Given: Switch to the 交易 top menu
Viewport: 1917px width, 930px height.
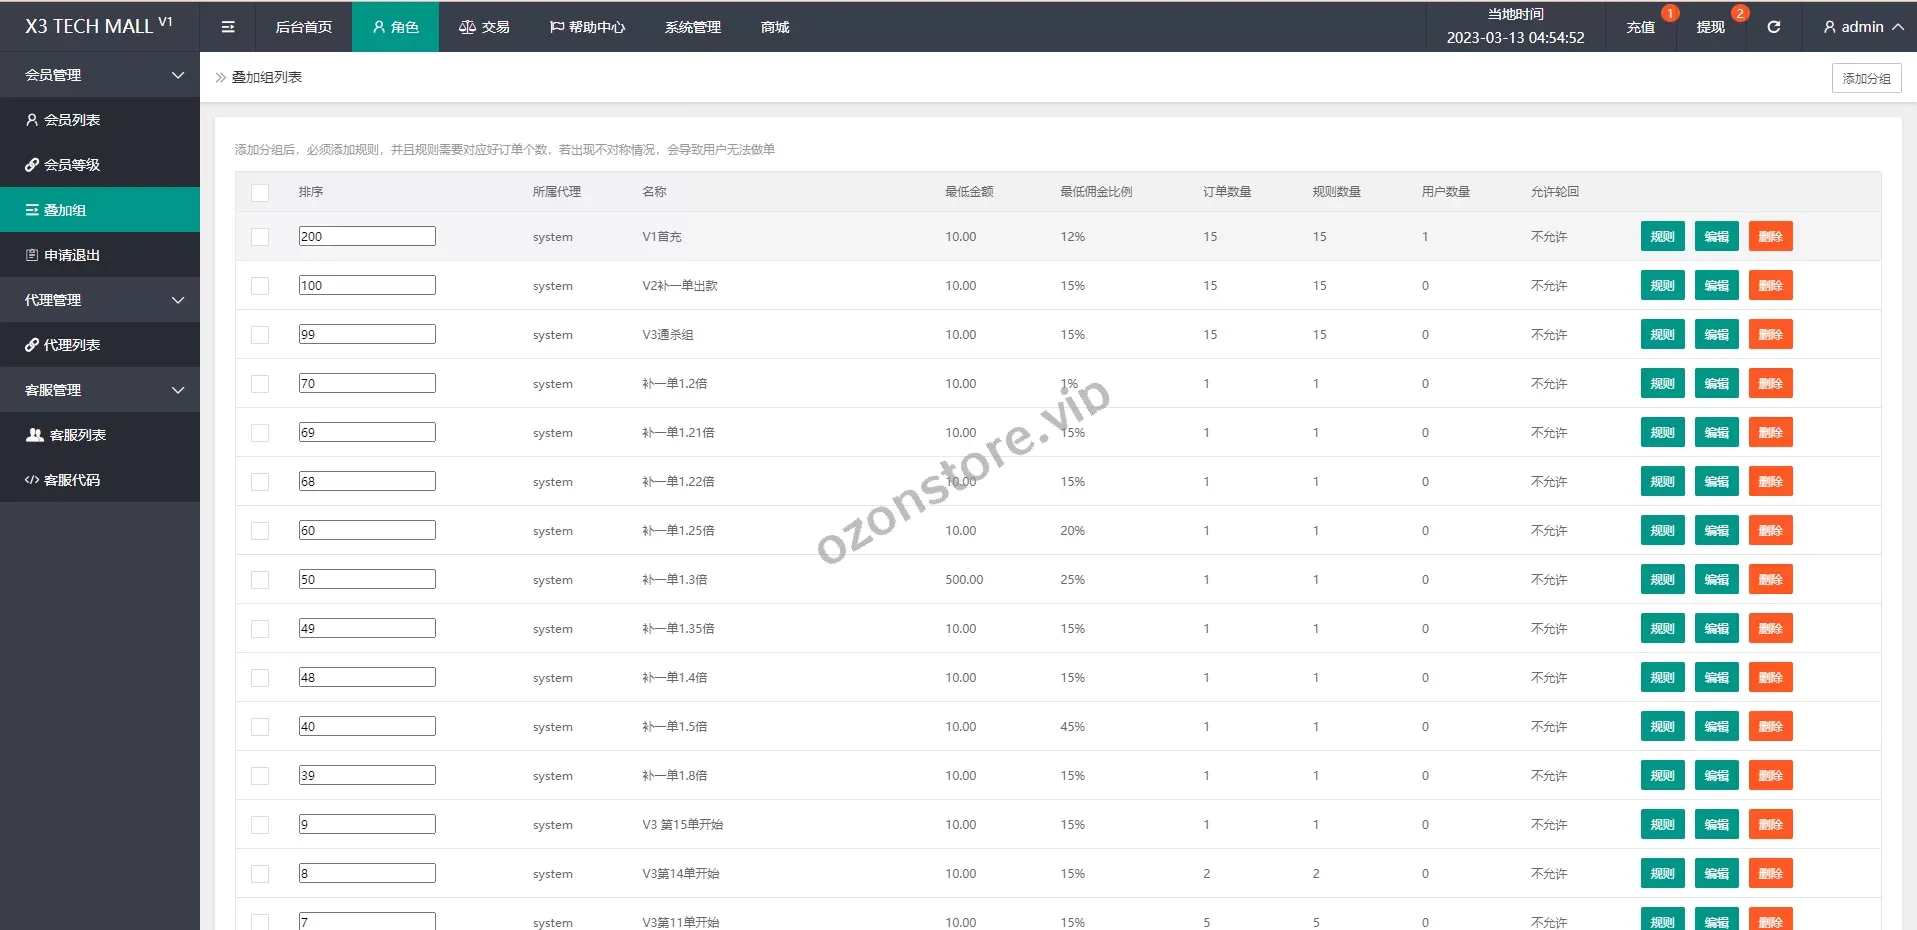Looking at the screenshot, I should click(484, 27).
